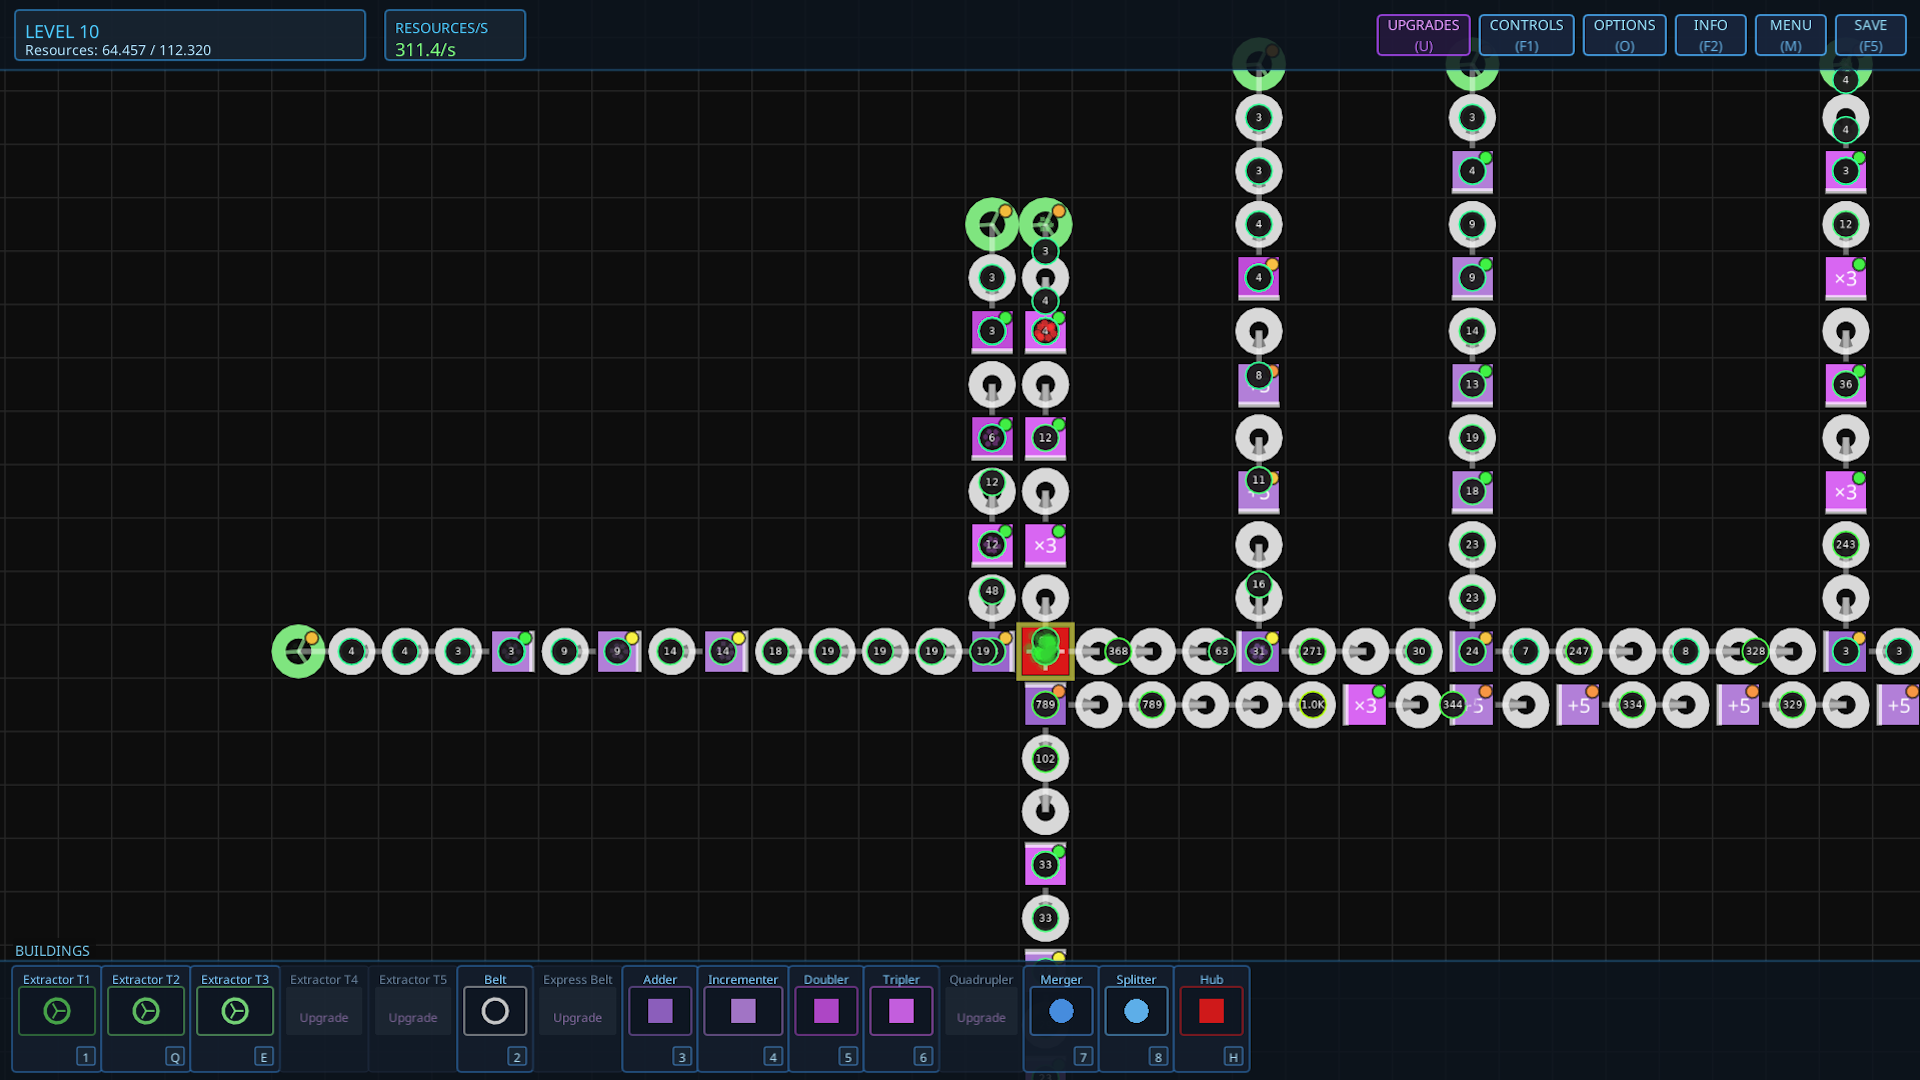Open the Info panel
This screenshot has width=1920, height=1080.
(1710, 35)
